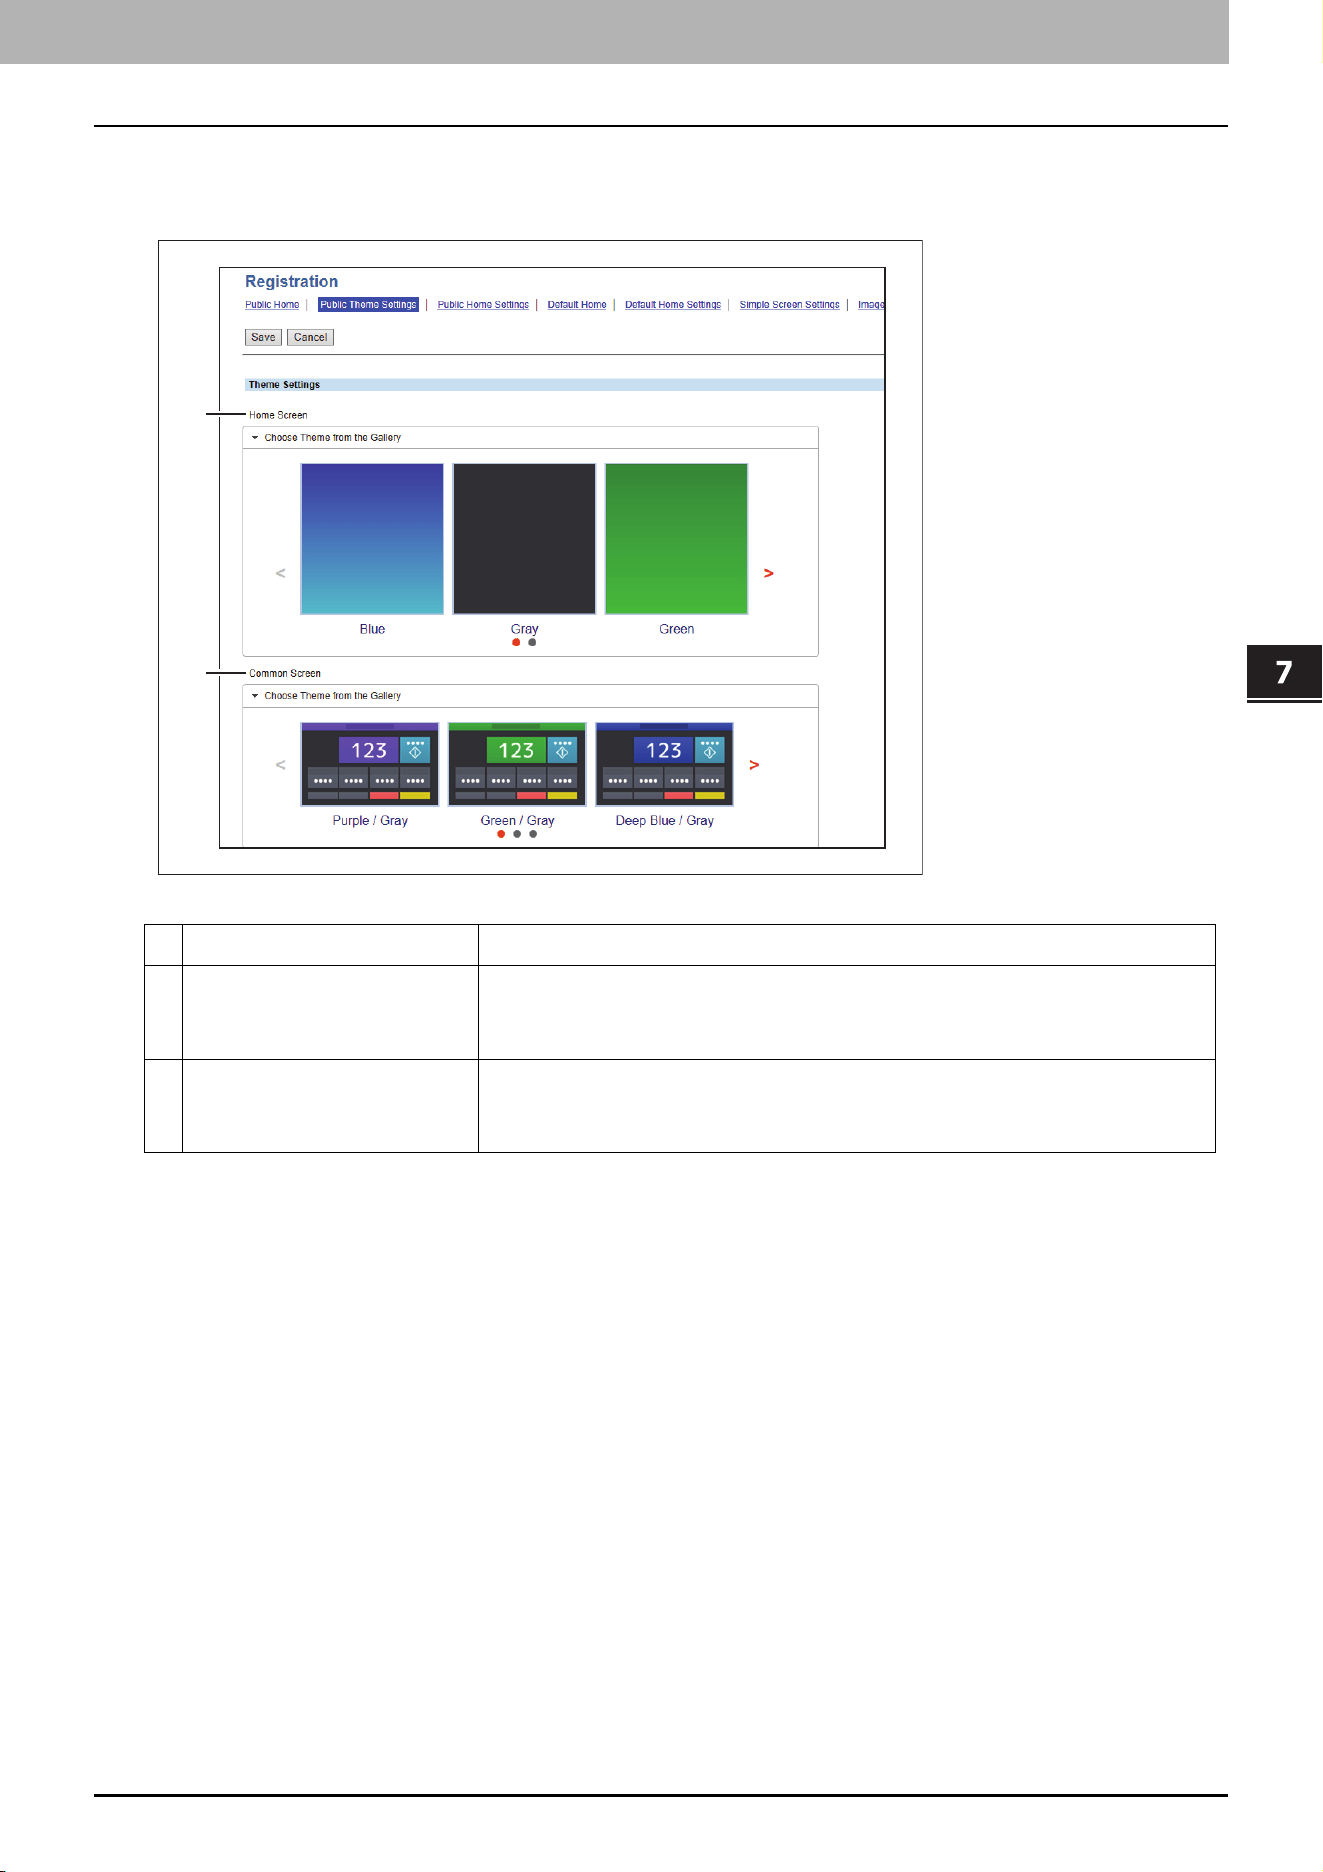Image resolution: width=1323 pixels, height=1872 pixels.
Task: Select last page dot in Common Screen gallery
Action: (533, 834)
